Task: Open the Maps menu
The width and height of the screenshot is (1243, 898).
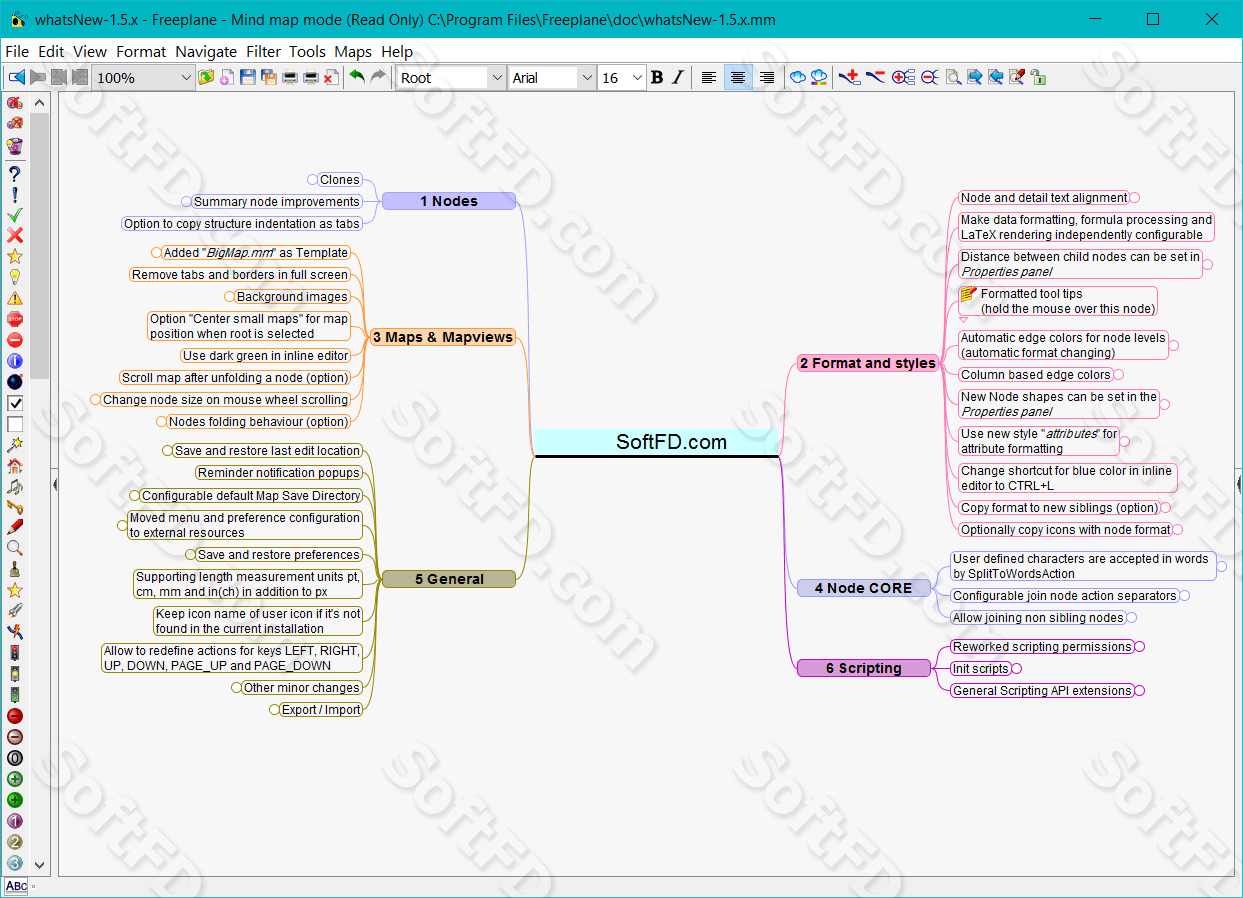Action: pos(353,51)
